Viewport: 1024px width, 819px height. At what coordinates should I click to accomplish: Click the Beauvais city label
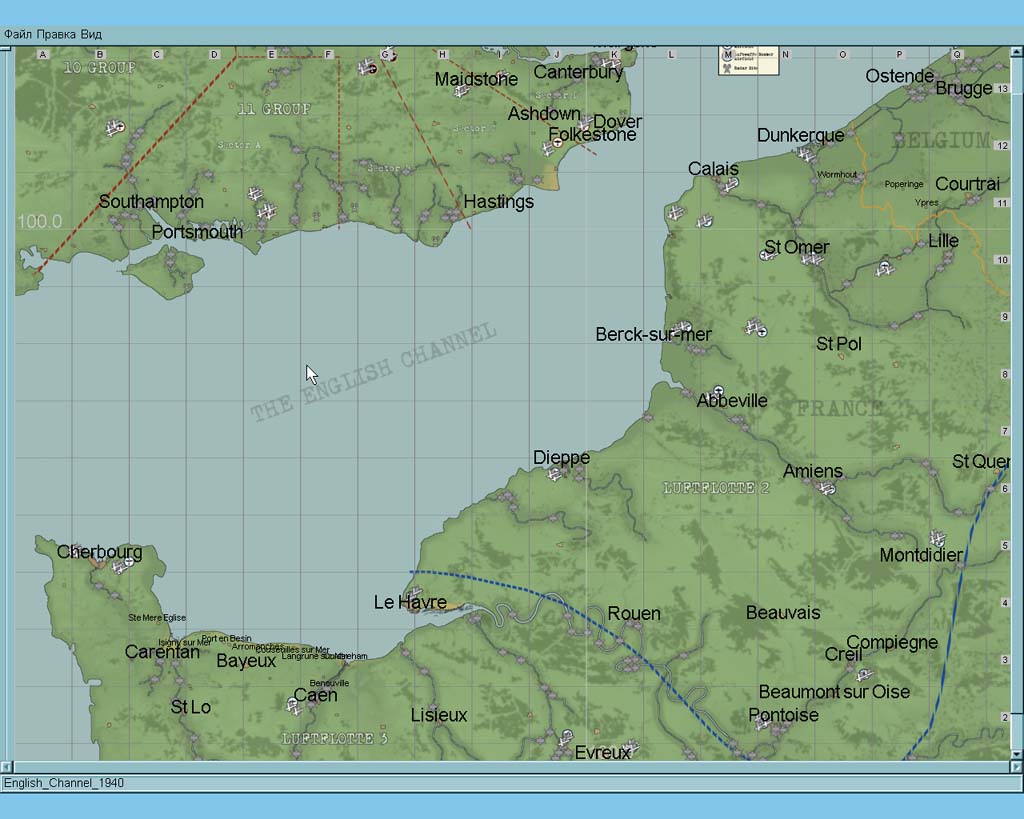pos(783,613)
